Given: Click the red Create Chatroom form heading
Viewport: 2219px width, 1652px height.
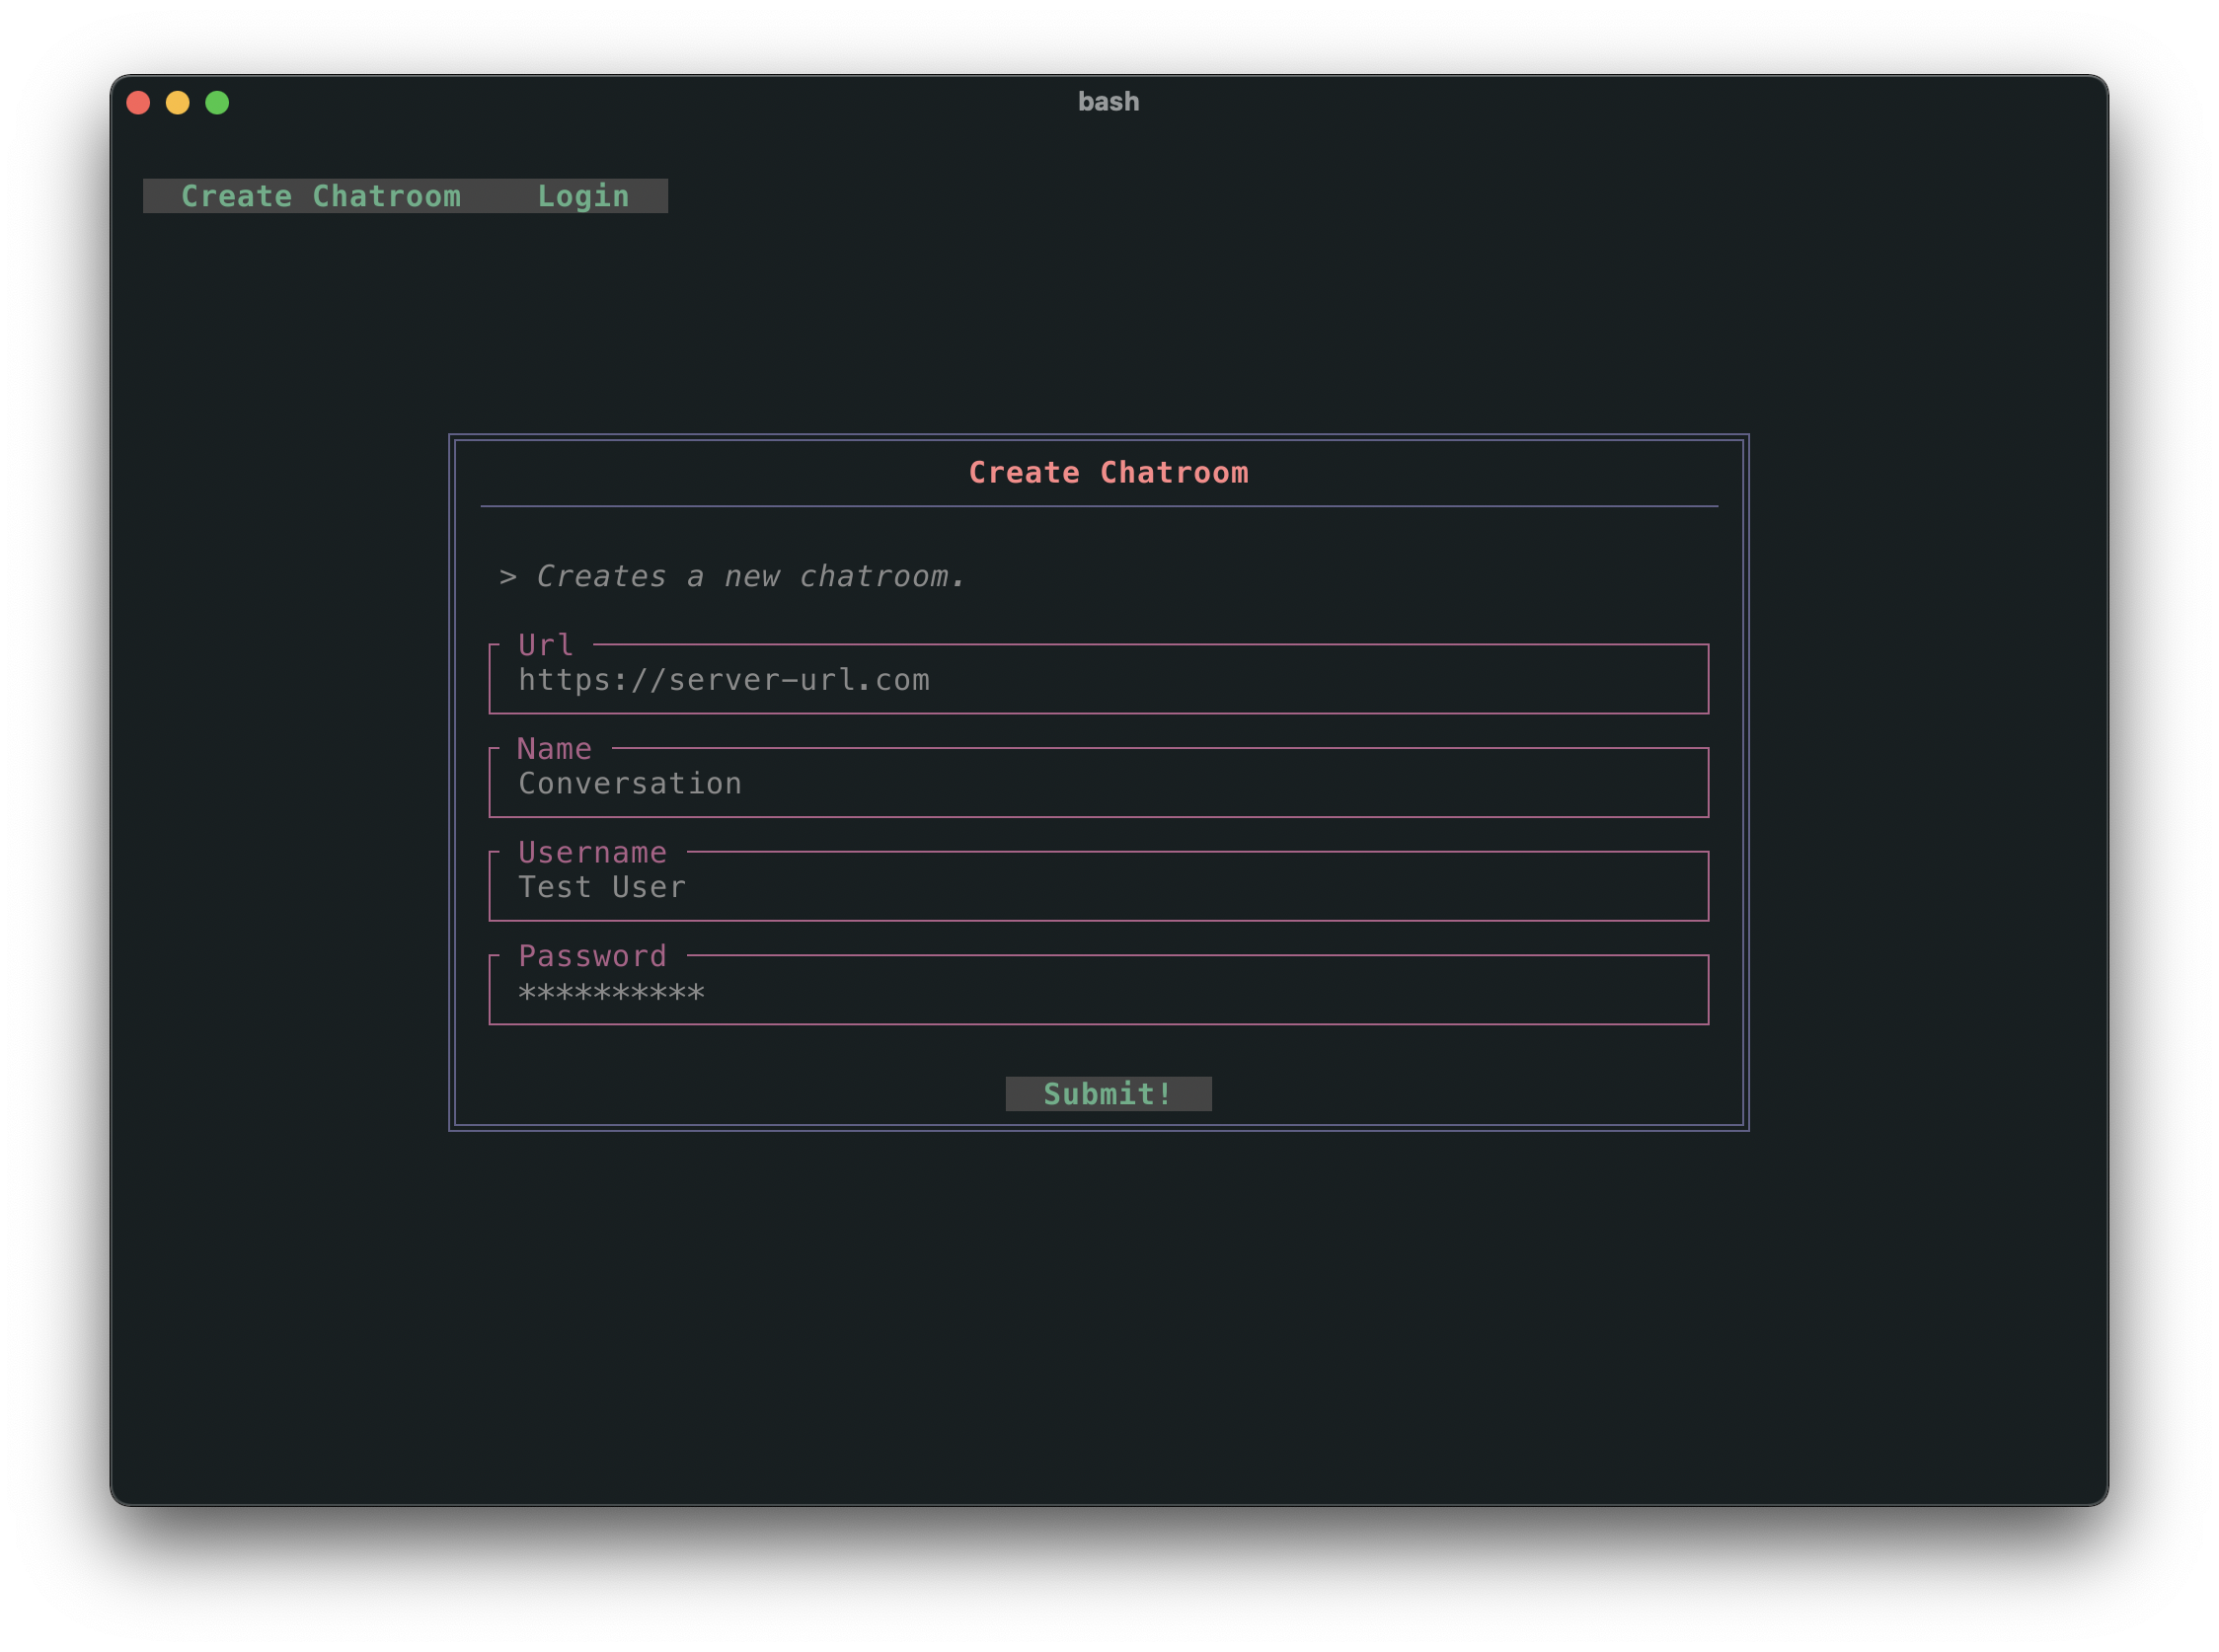Looking at the screenshot, I should coord(1108,473).
